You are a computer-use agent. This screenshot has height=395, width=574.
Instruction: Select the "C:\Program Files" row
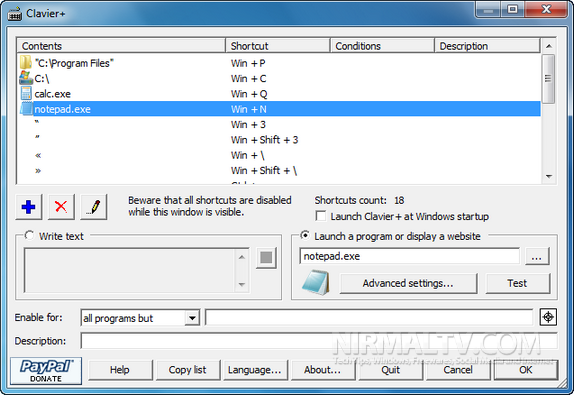click(x=279, y=63)
